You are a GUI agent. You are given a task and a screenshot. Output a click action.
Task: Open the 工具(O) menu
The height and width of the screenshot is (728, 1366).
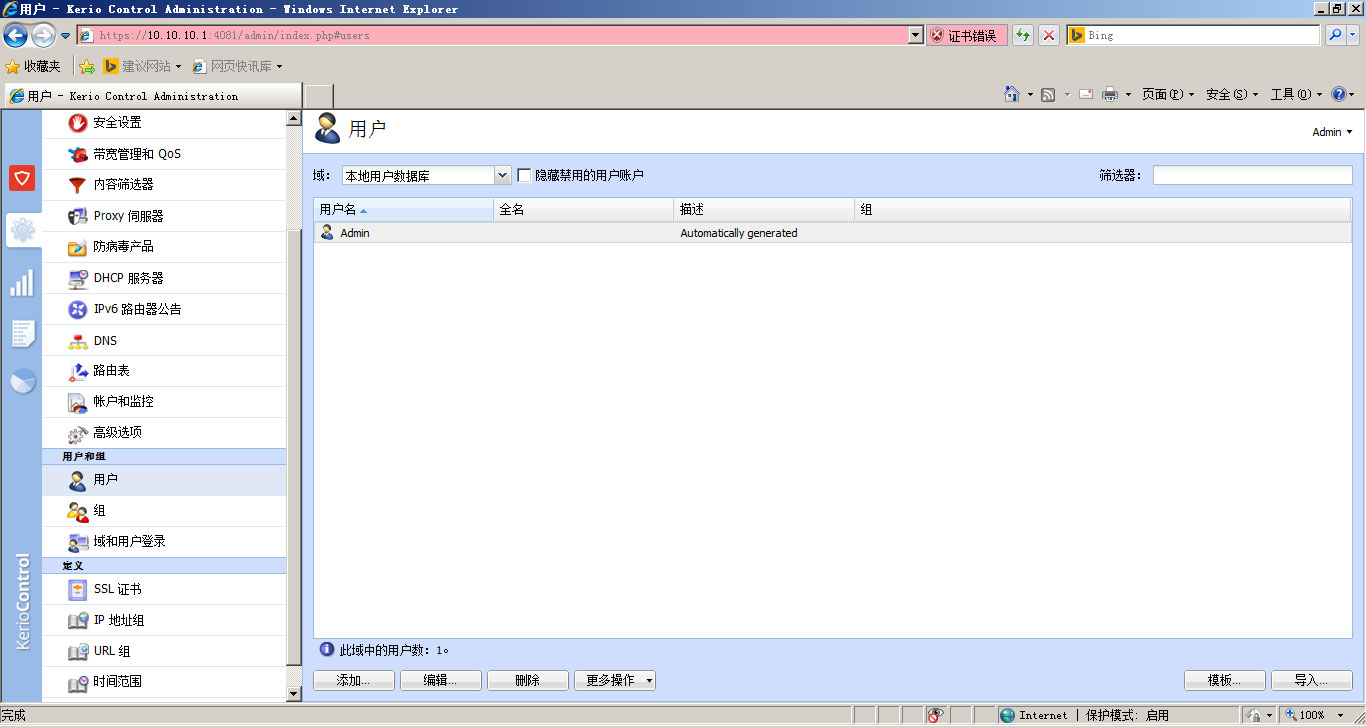coord(1296,94)
